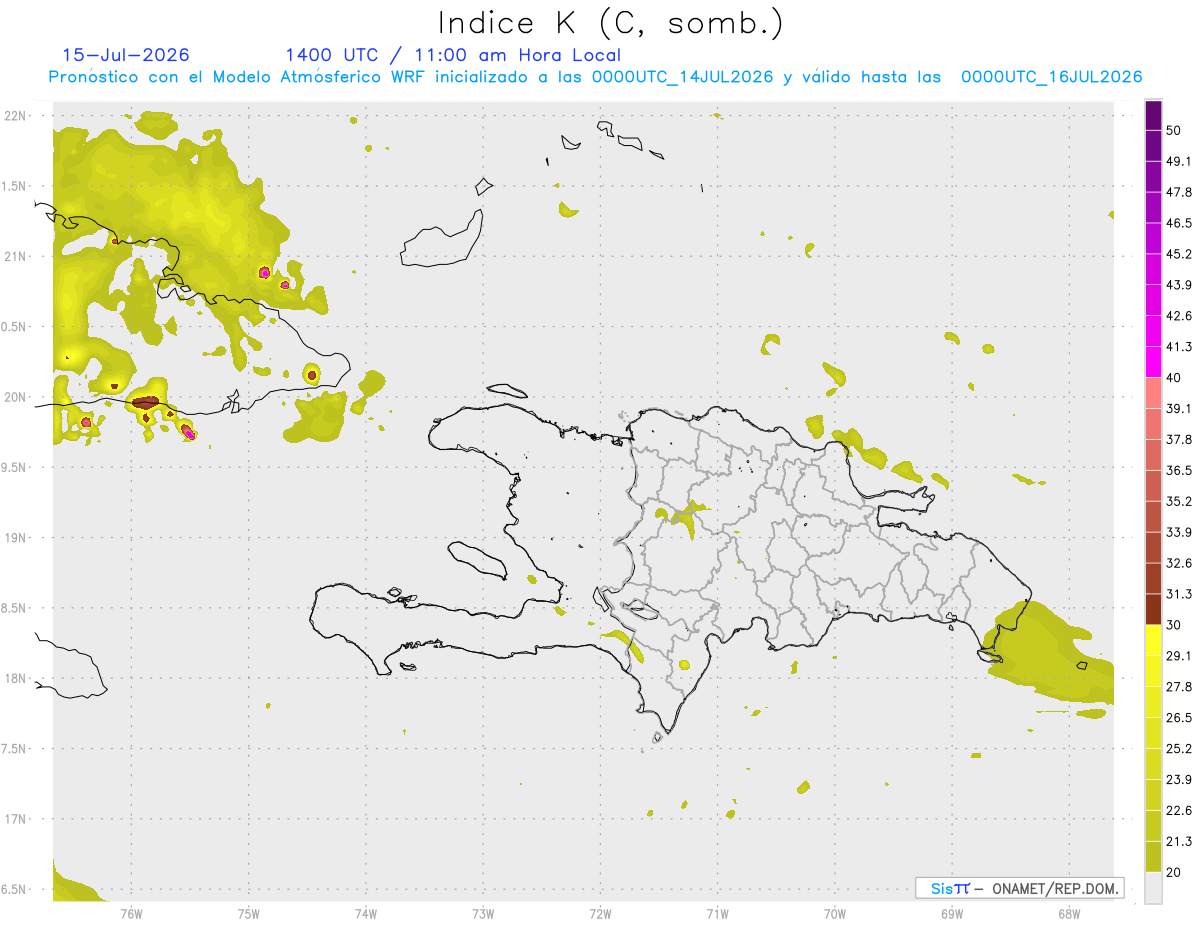Click the colorbar label '20'
Screen dimensions: 1200x927
click(x=1174, y=872)
